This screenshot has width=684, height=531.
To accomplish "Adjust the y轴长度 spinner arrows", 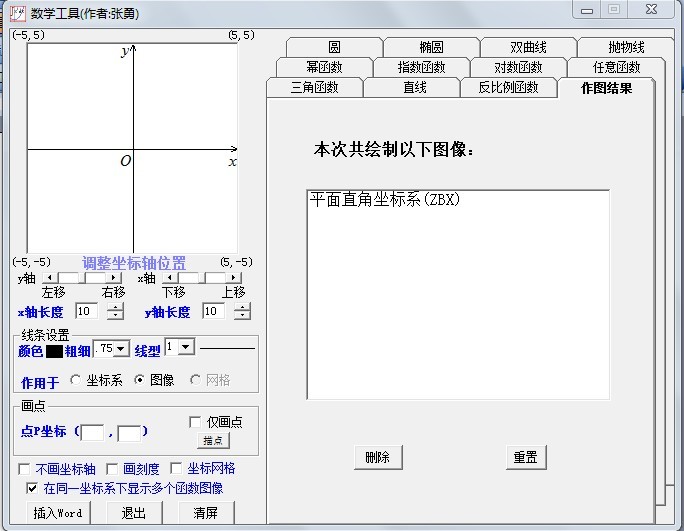I will pos(242,312).
